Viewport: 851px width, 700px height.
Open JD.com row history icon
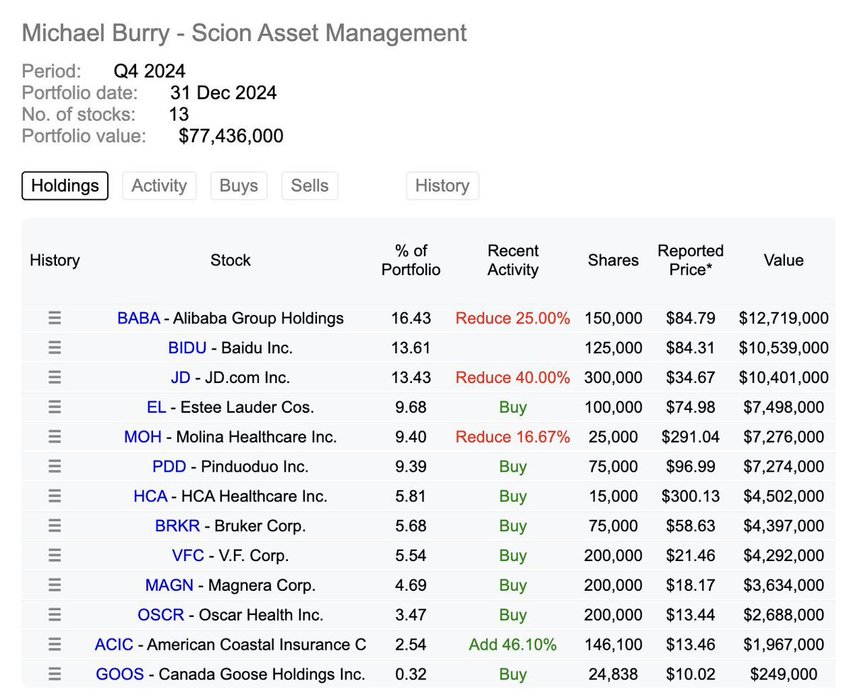55,377
